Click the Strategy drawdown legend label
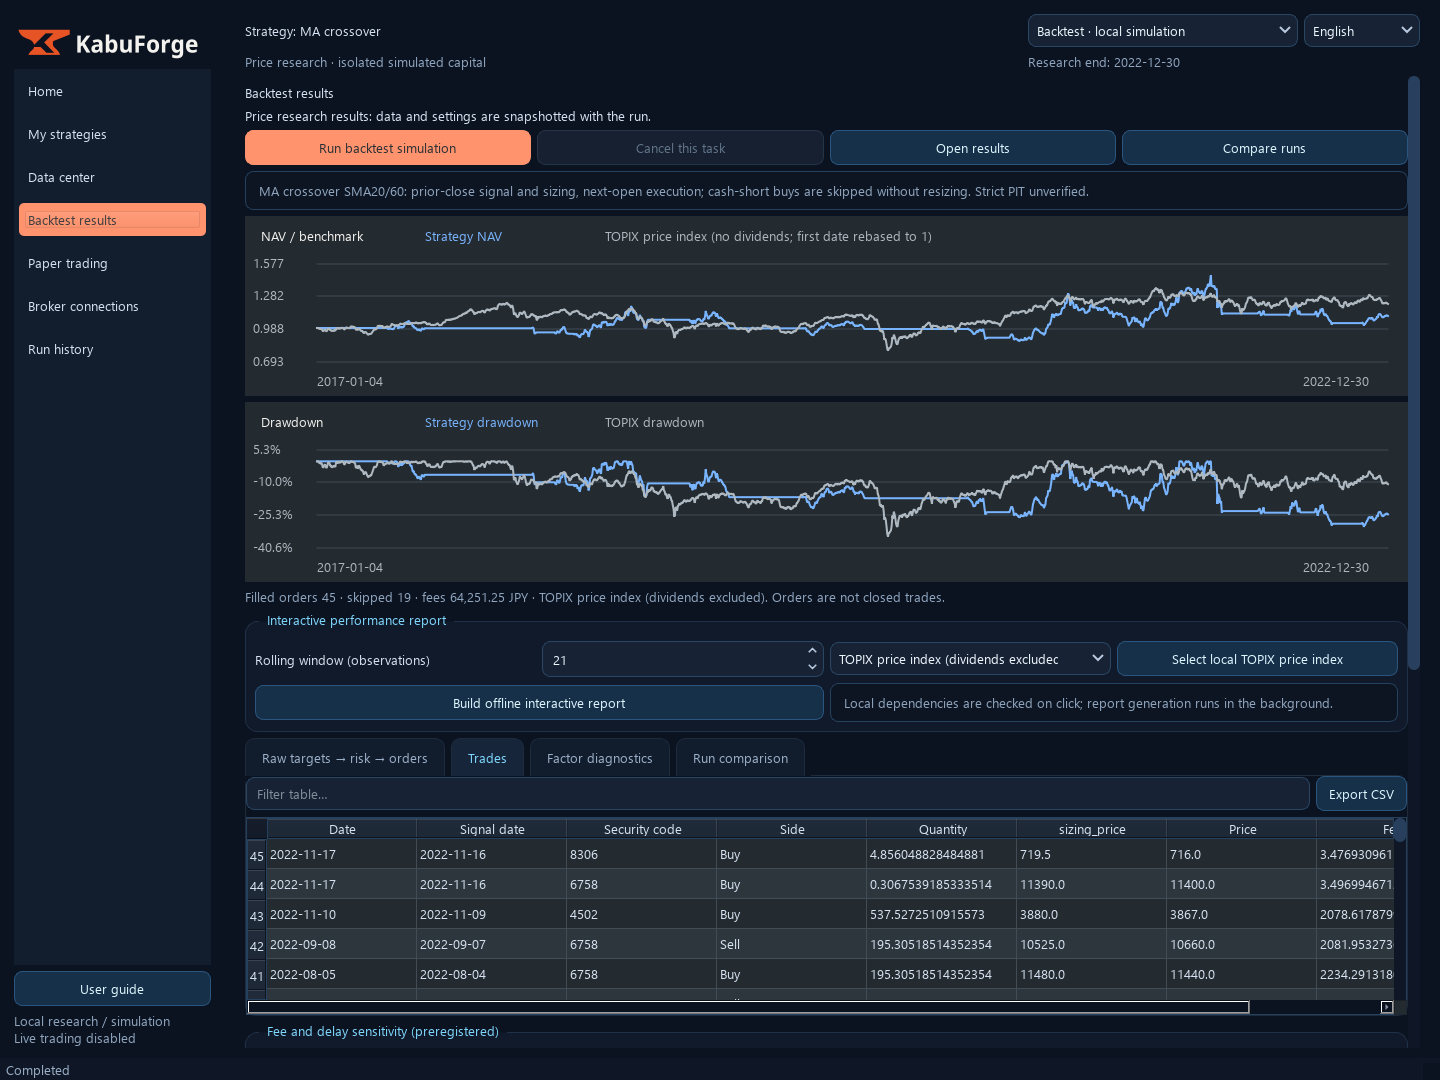 [481, 422]
